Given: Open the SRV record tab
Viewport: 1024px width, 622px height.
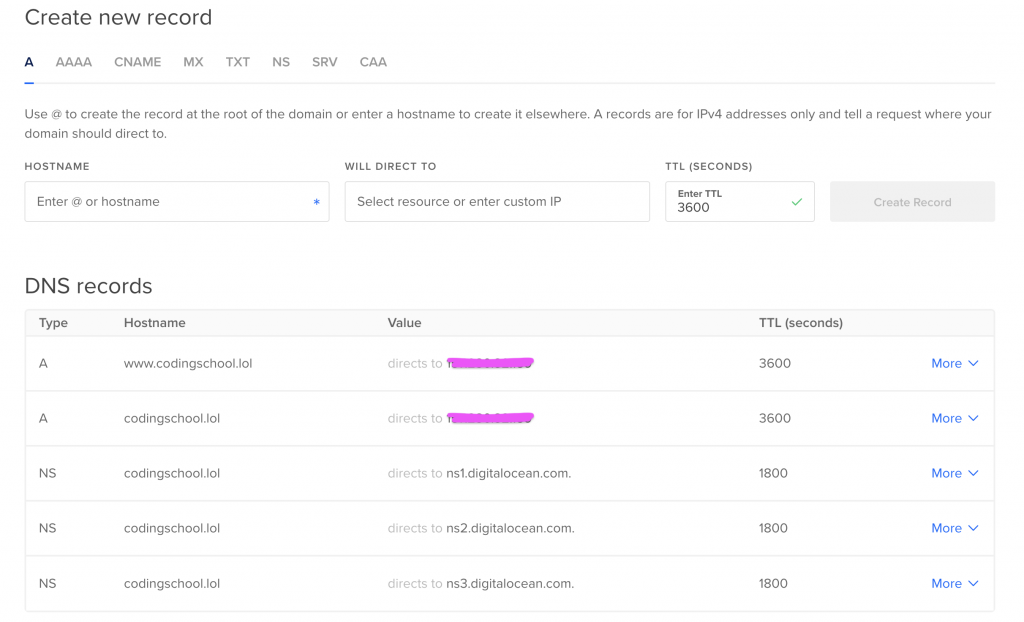Looking at the screenshot, I should pyautogui.click(x=324, y=62).
